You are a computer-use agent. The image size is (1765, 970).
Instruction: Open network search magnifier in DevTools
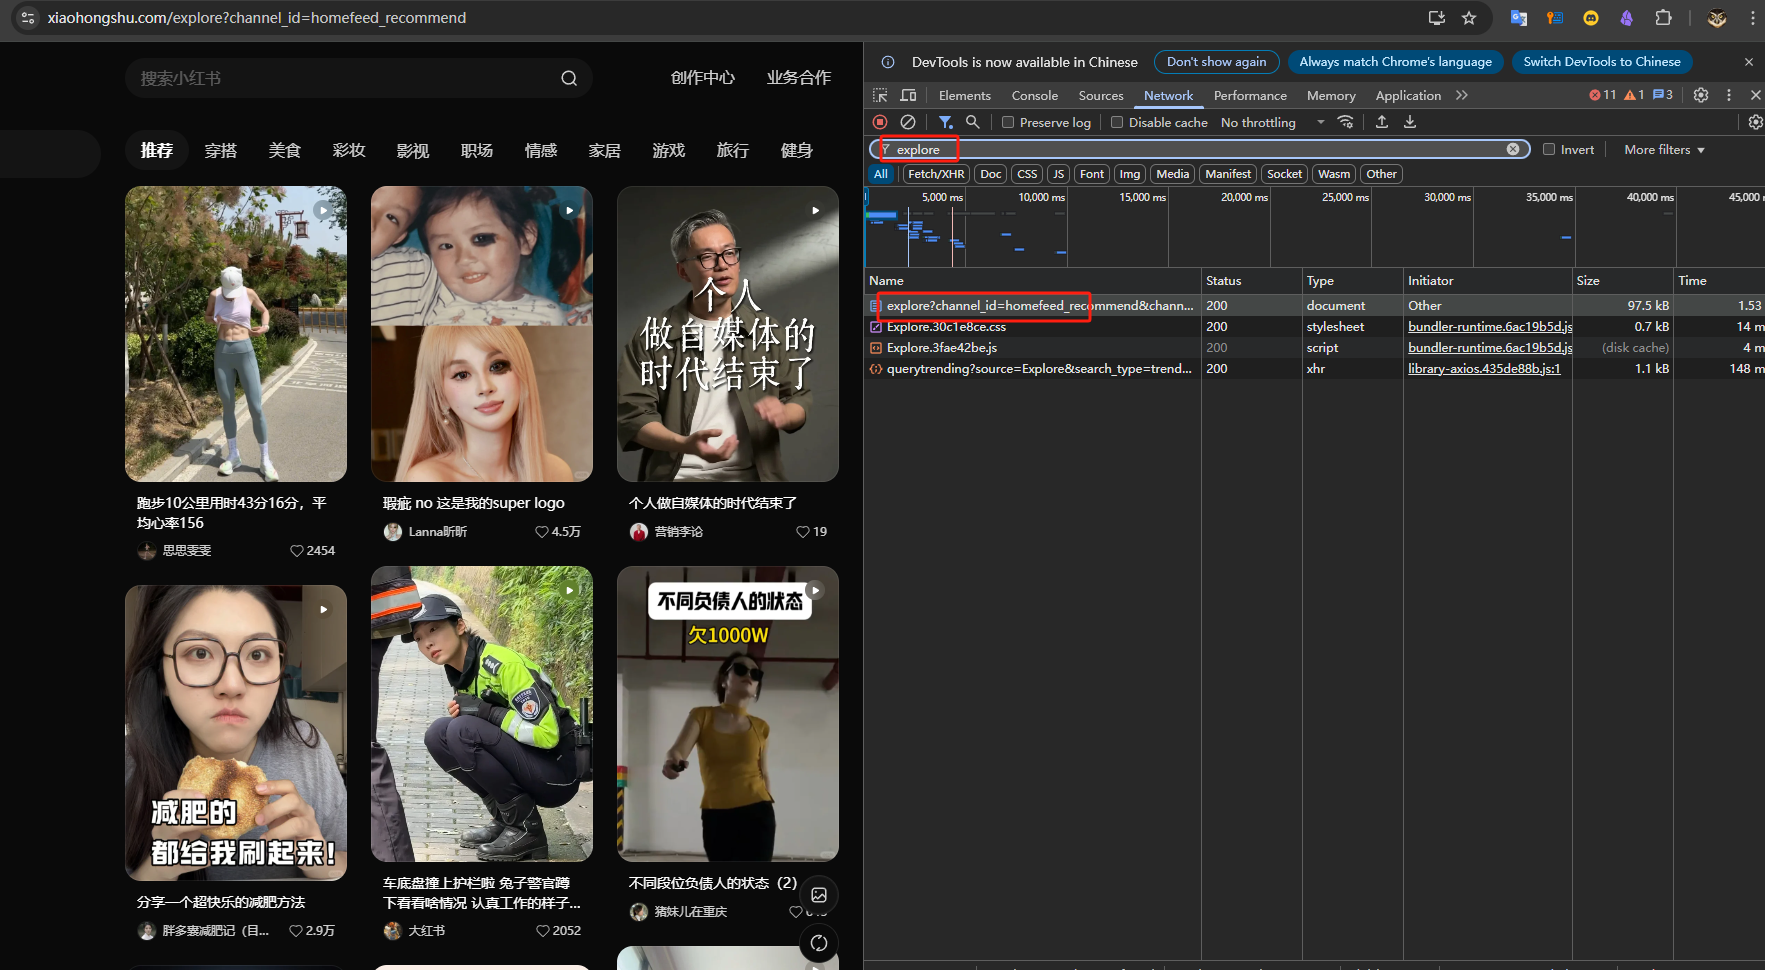tap(972, 122)
